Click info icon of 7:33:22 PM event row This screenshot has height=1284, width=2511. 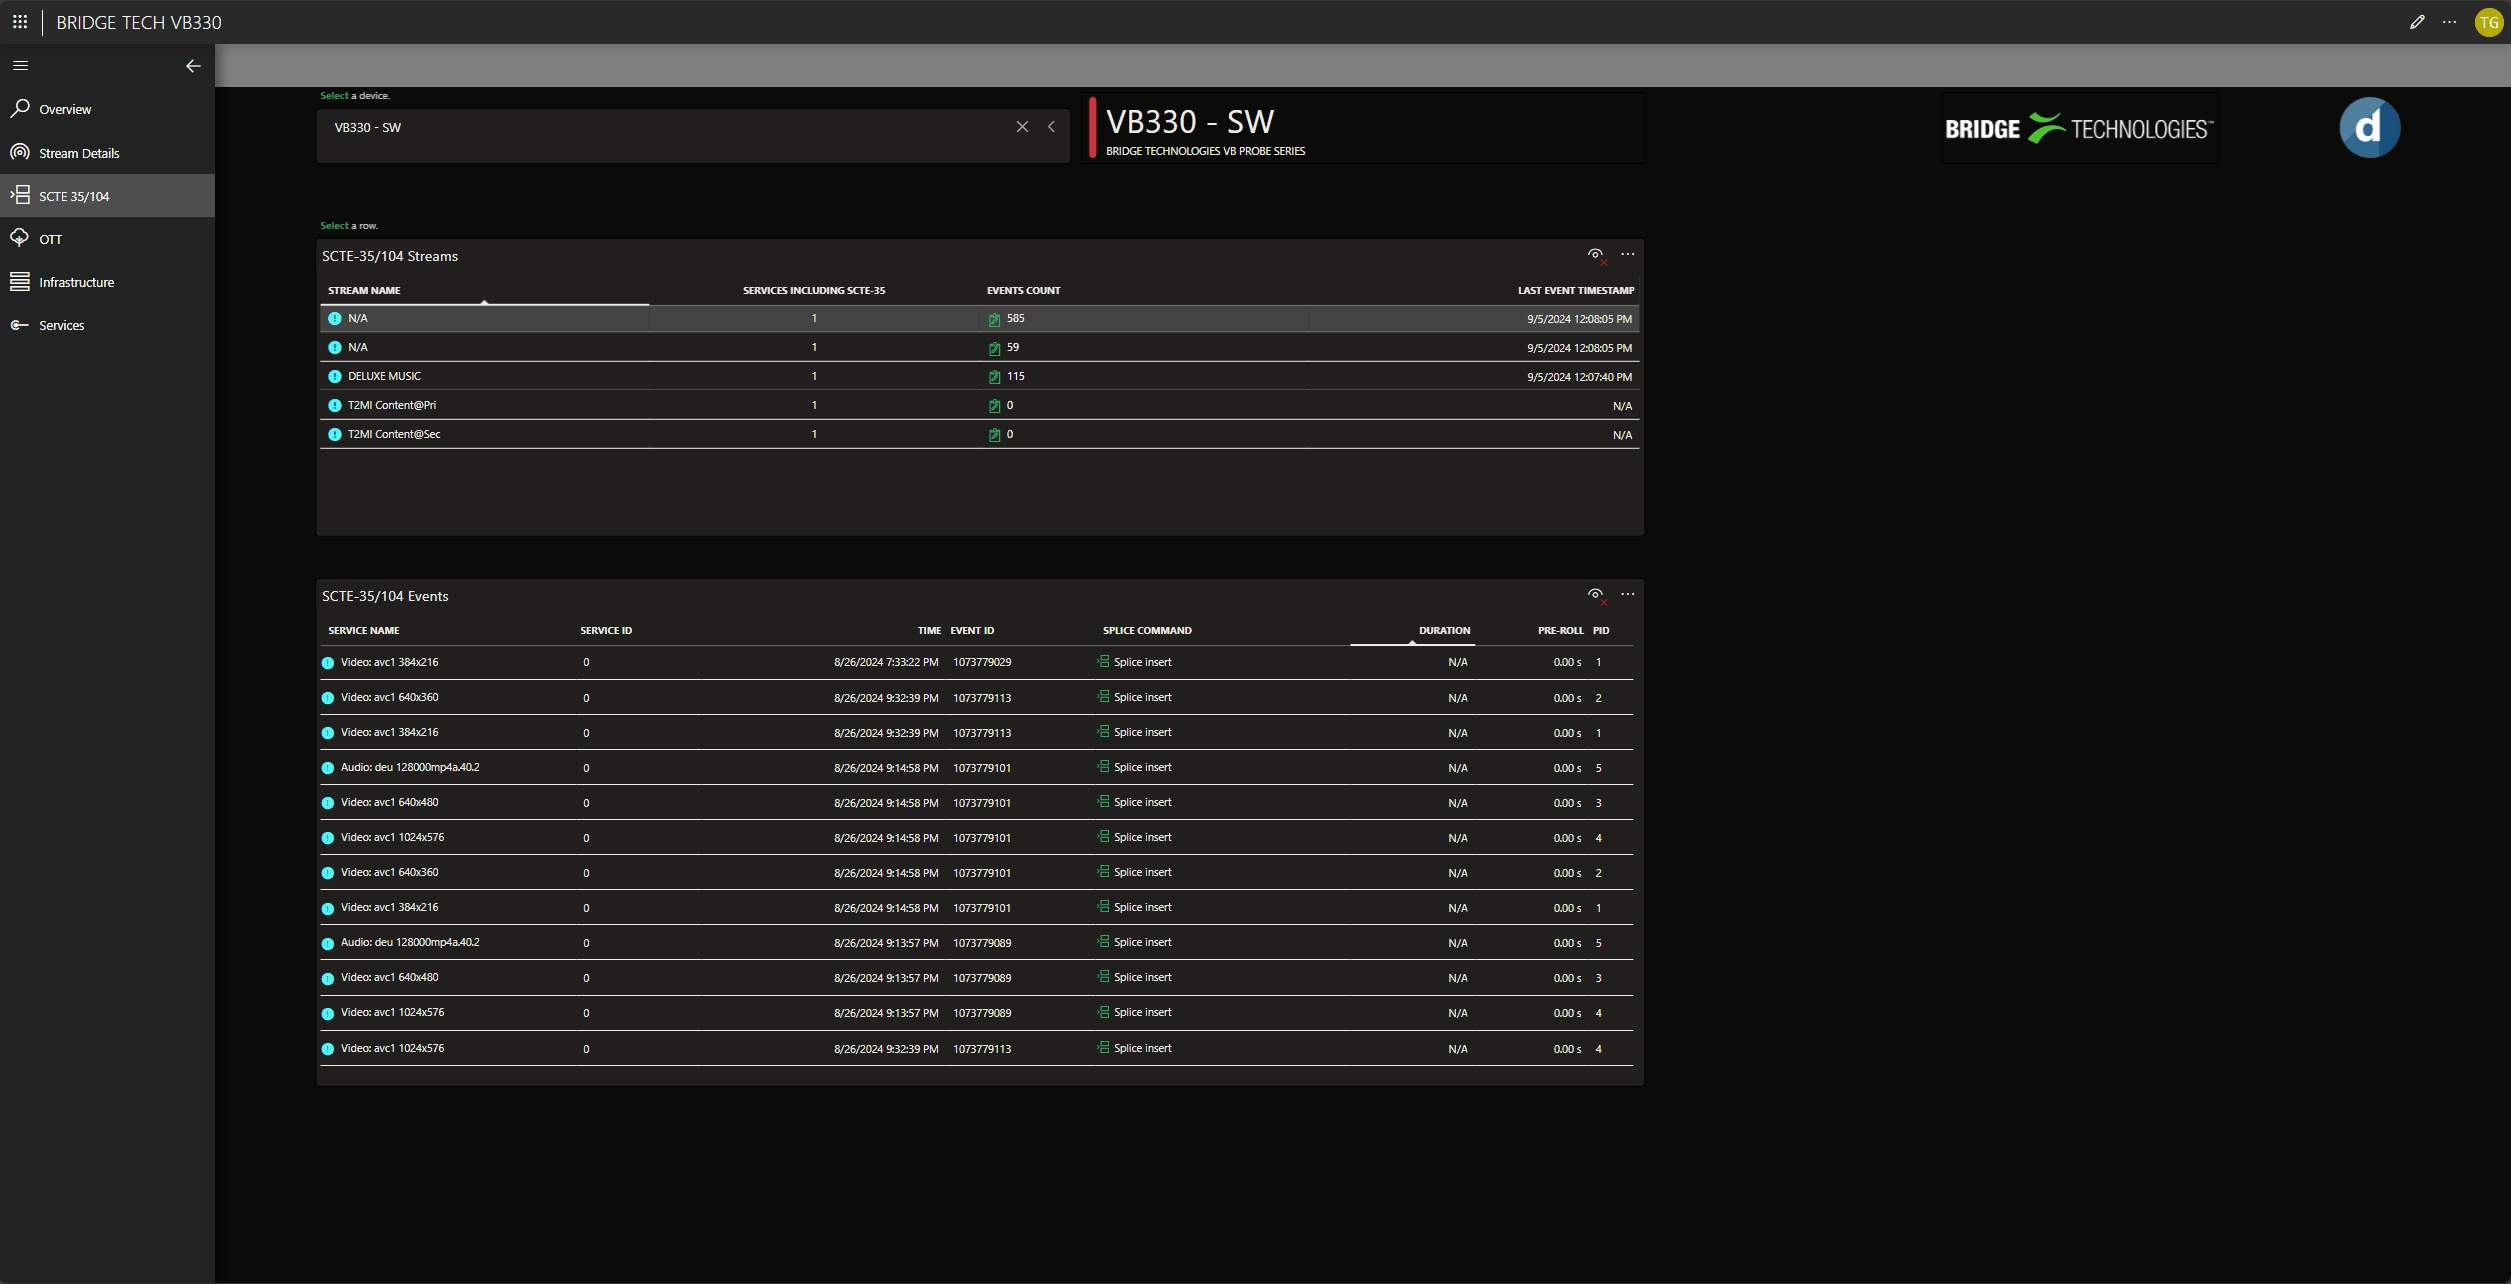tap(327, 663)
